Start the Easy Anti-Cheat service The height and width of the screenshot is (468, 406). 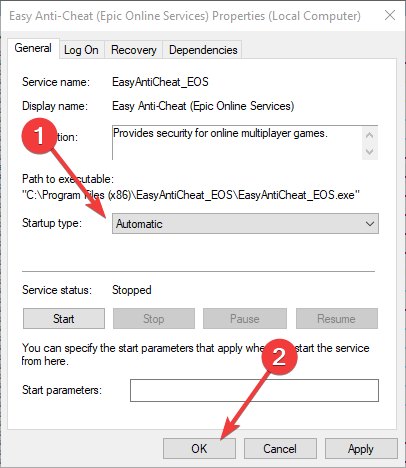(x=64, y=319)
